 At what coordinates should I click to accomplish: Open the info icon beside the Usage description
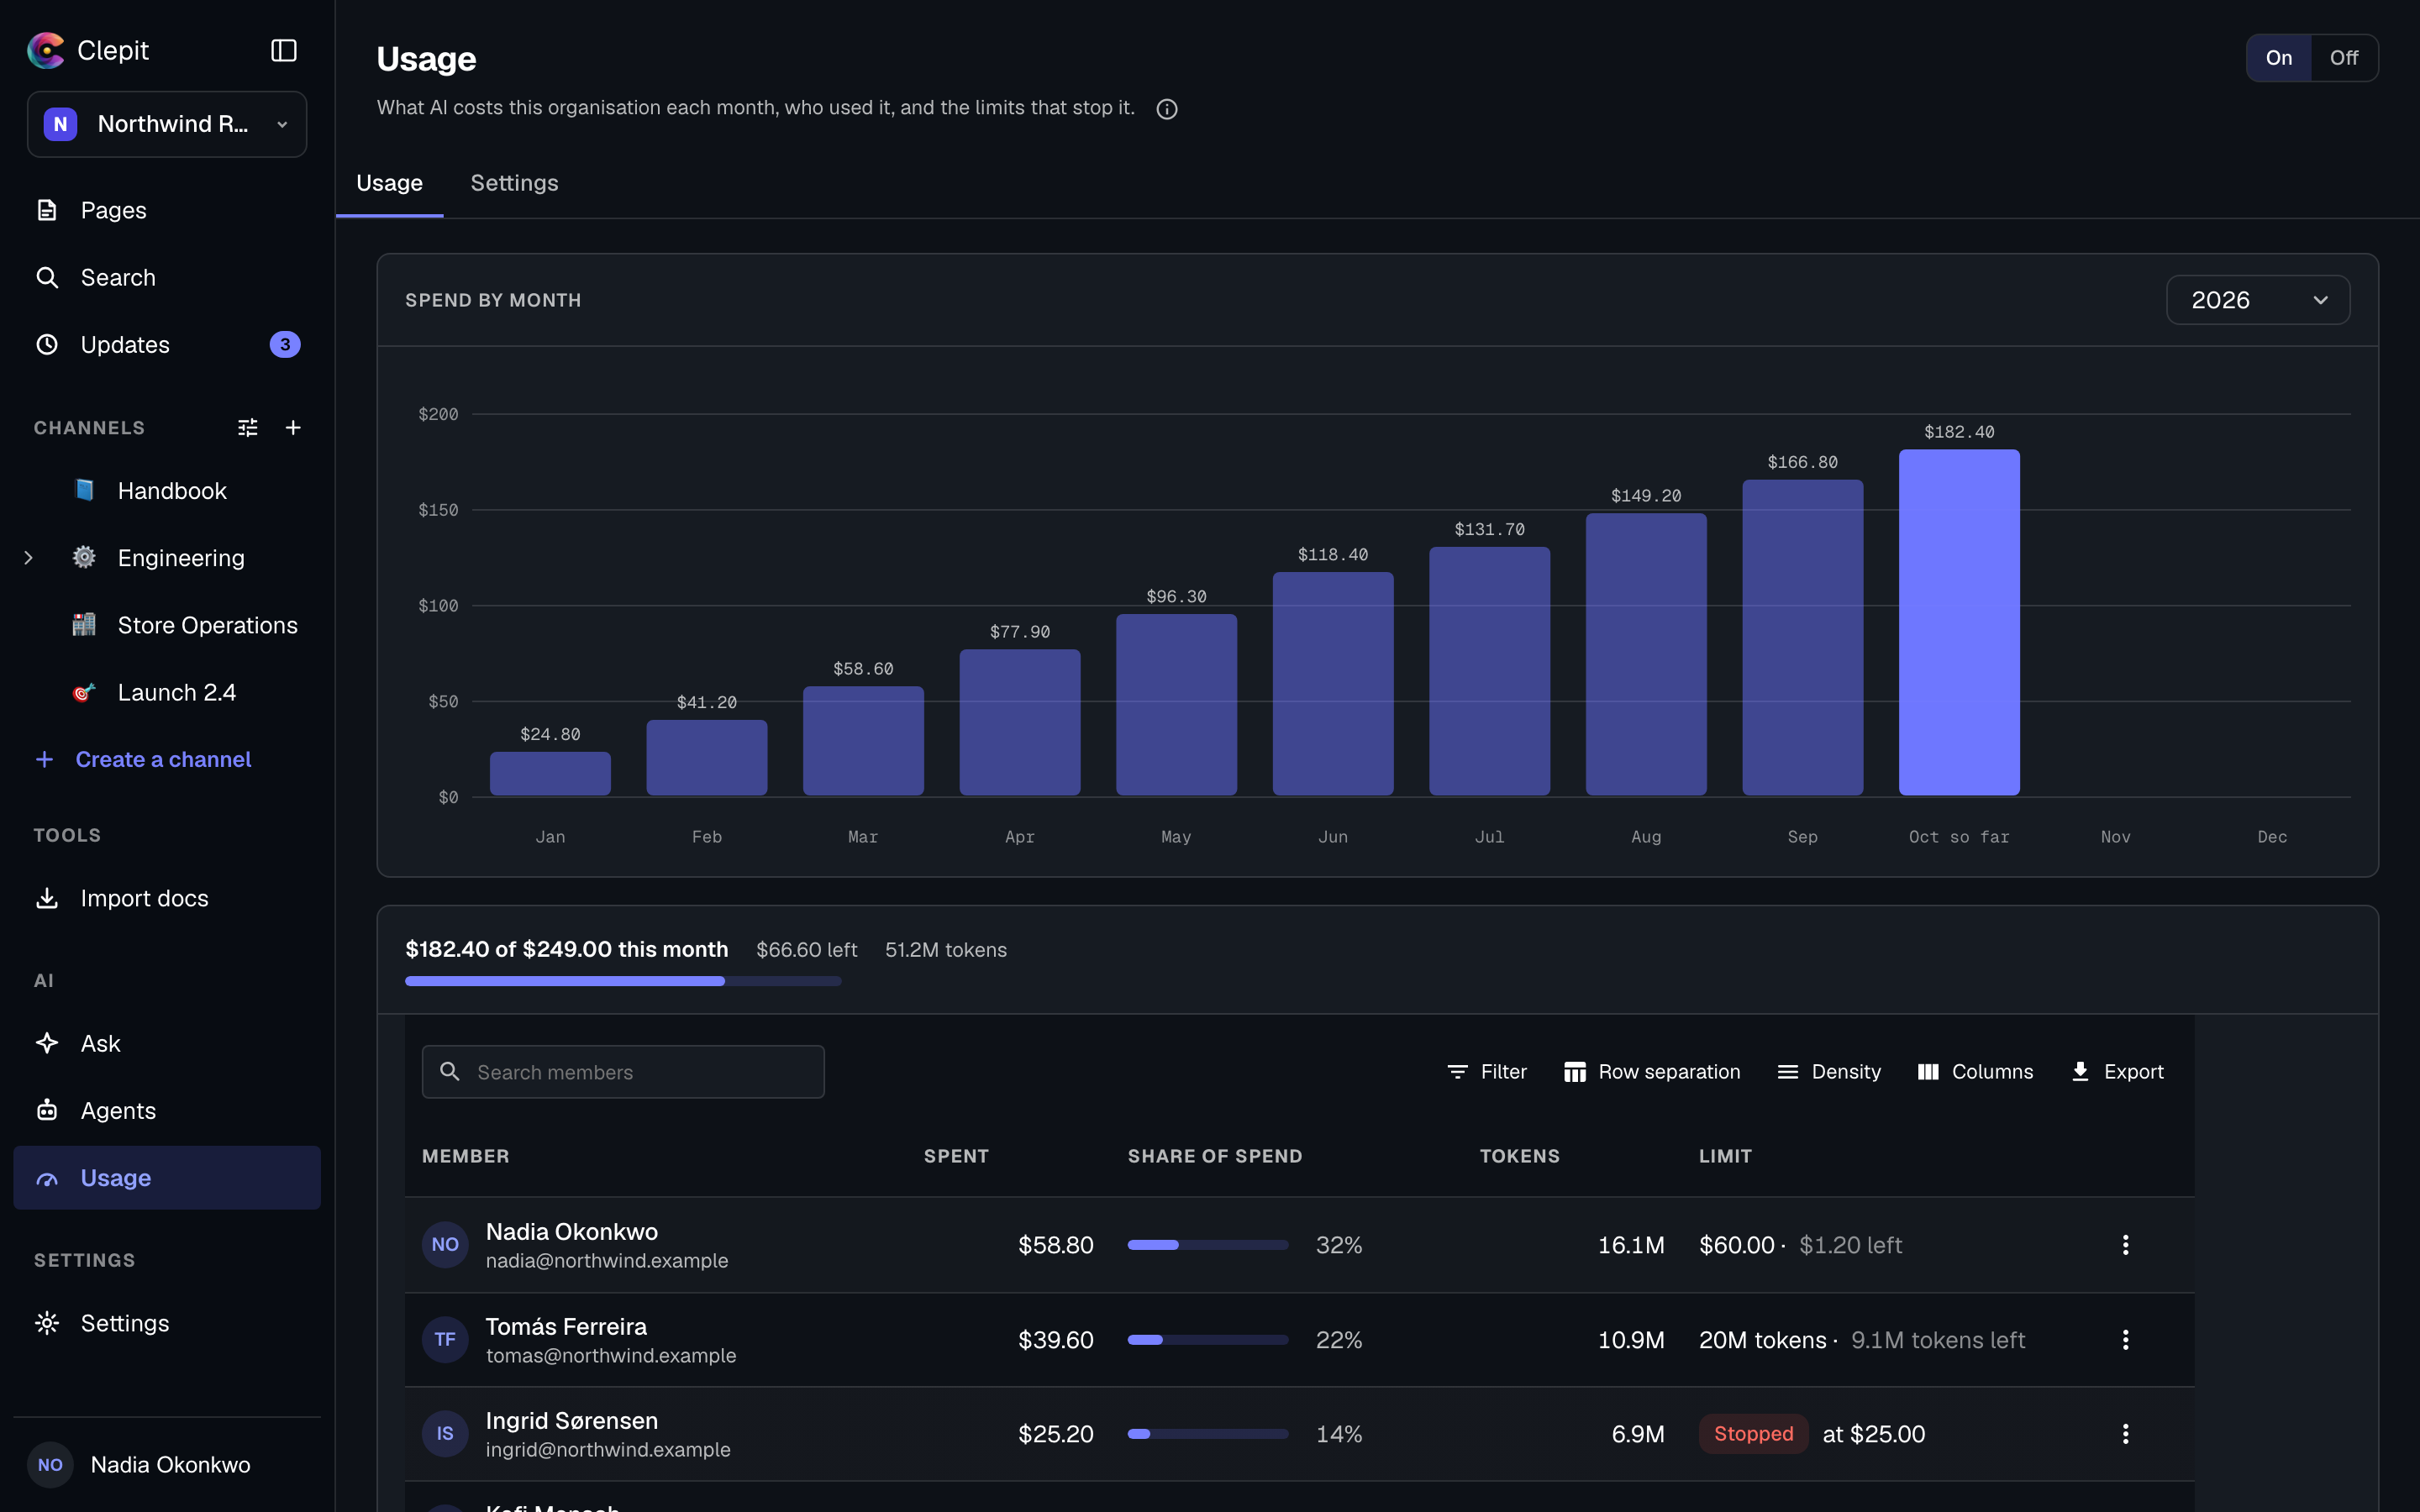[x=1166, y=109]
